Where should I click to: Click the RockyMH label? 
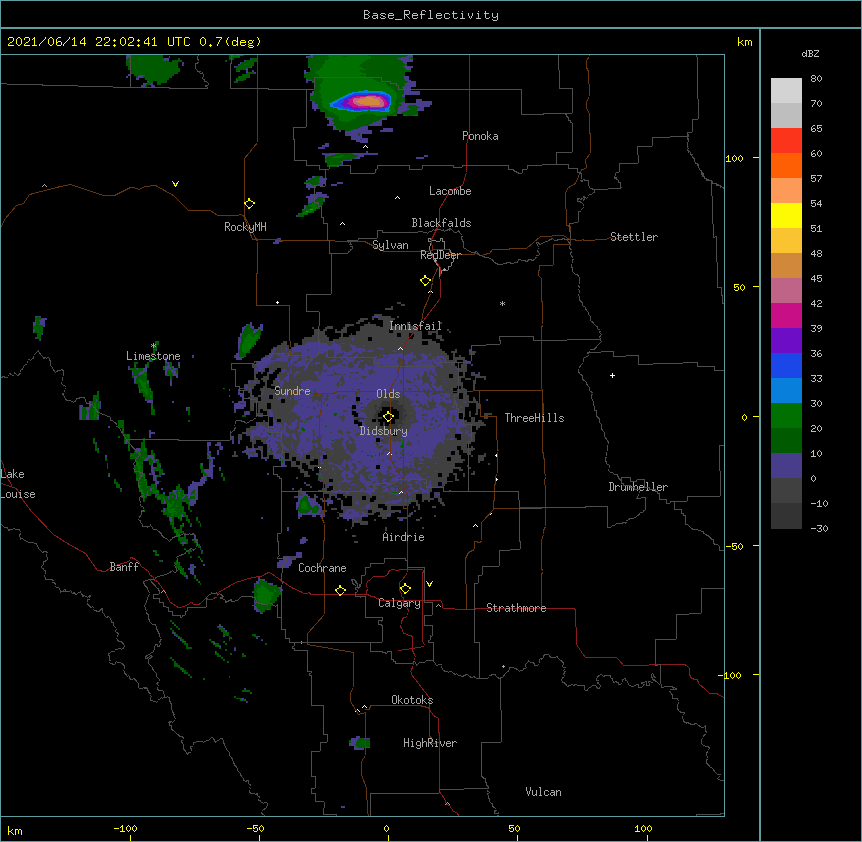(245, 227)
